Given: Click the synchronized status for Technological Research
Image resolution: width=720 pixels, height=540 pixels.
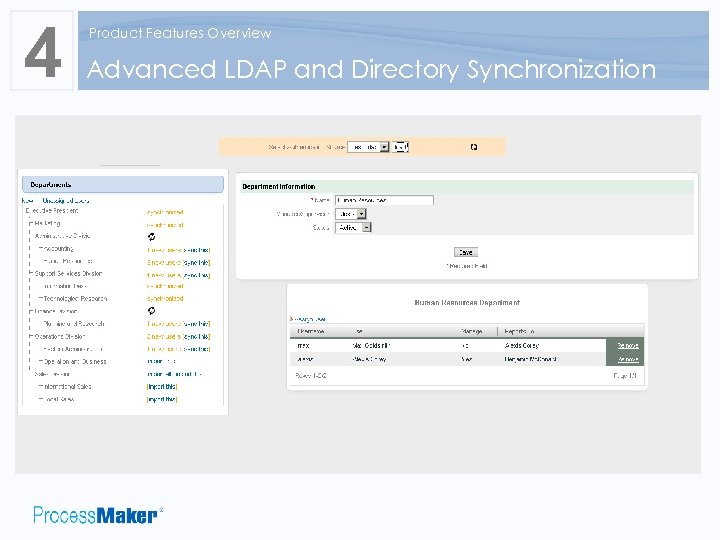Looking at the screenshot, I should coord(165,298).
